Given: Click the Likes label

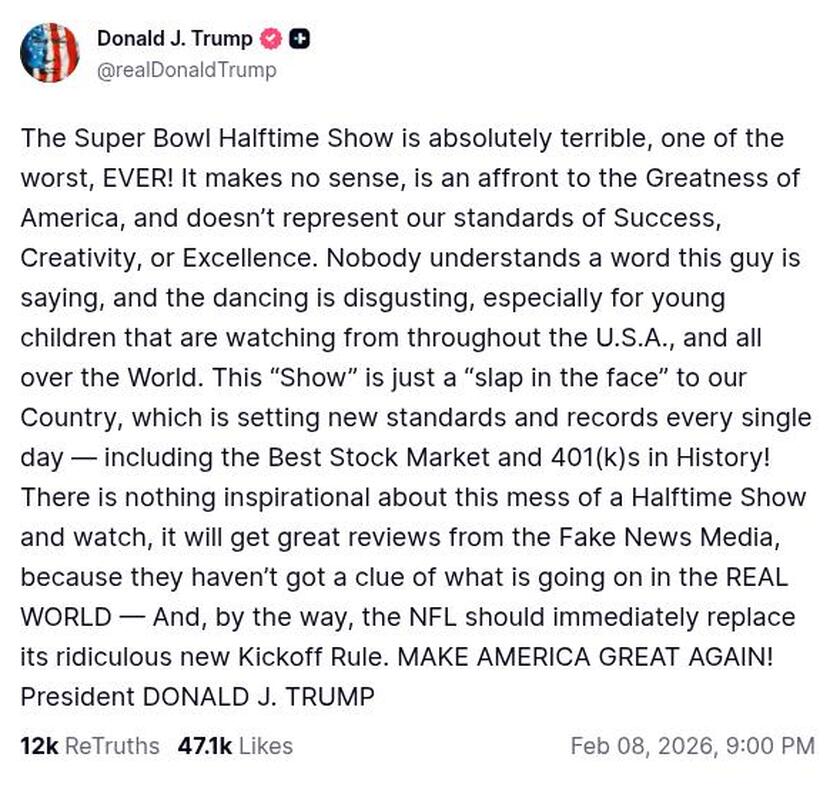Looking at the screenshot, I should pyautogui.click(x=263, y=746).
